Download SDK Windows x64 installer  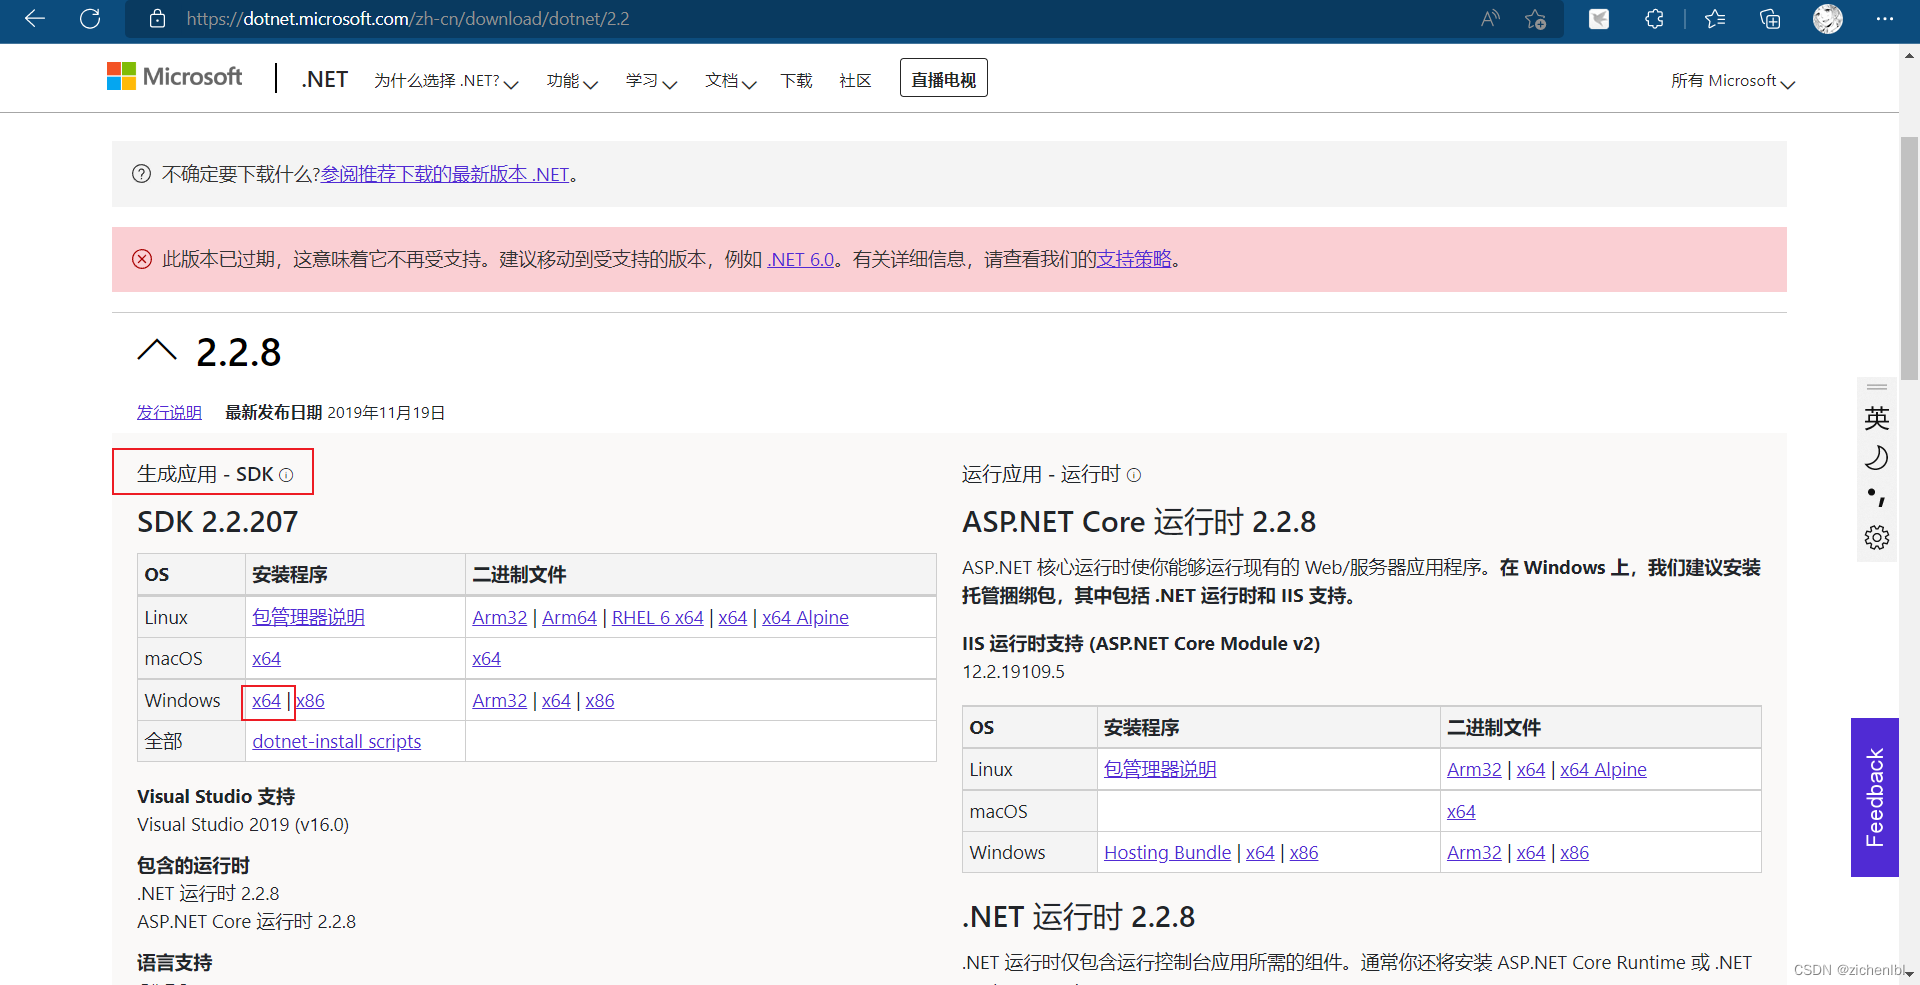266,700
